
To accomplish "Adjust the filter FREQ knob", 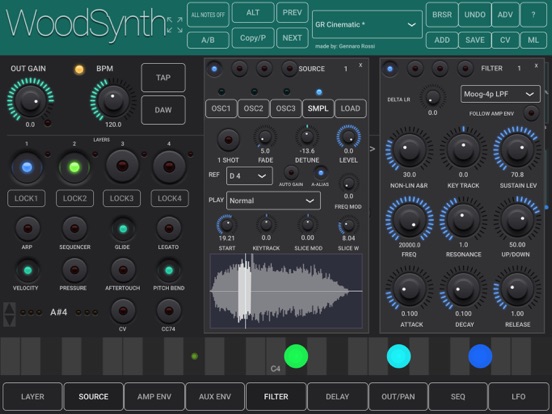I will (x=409, y=219).
